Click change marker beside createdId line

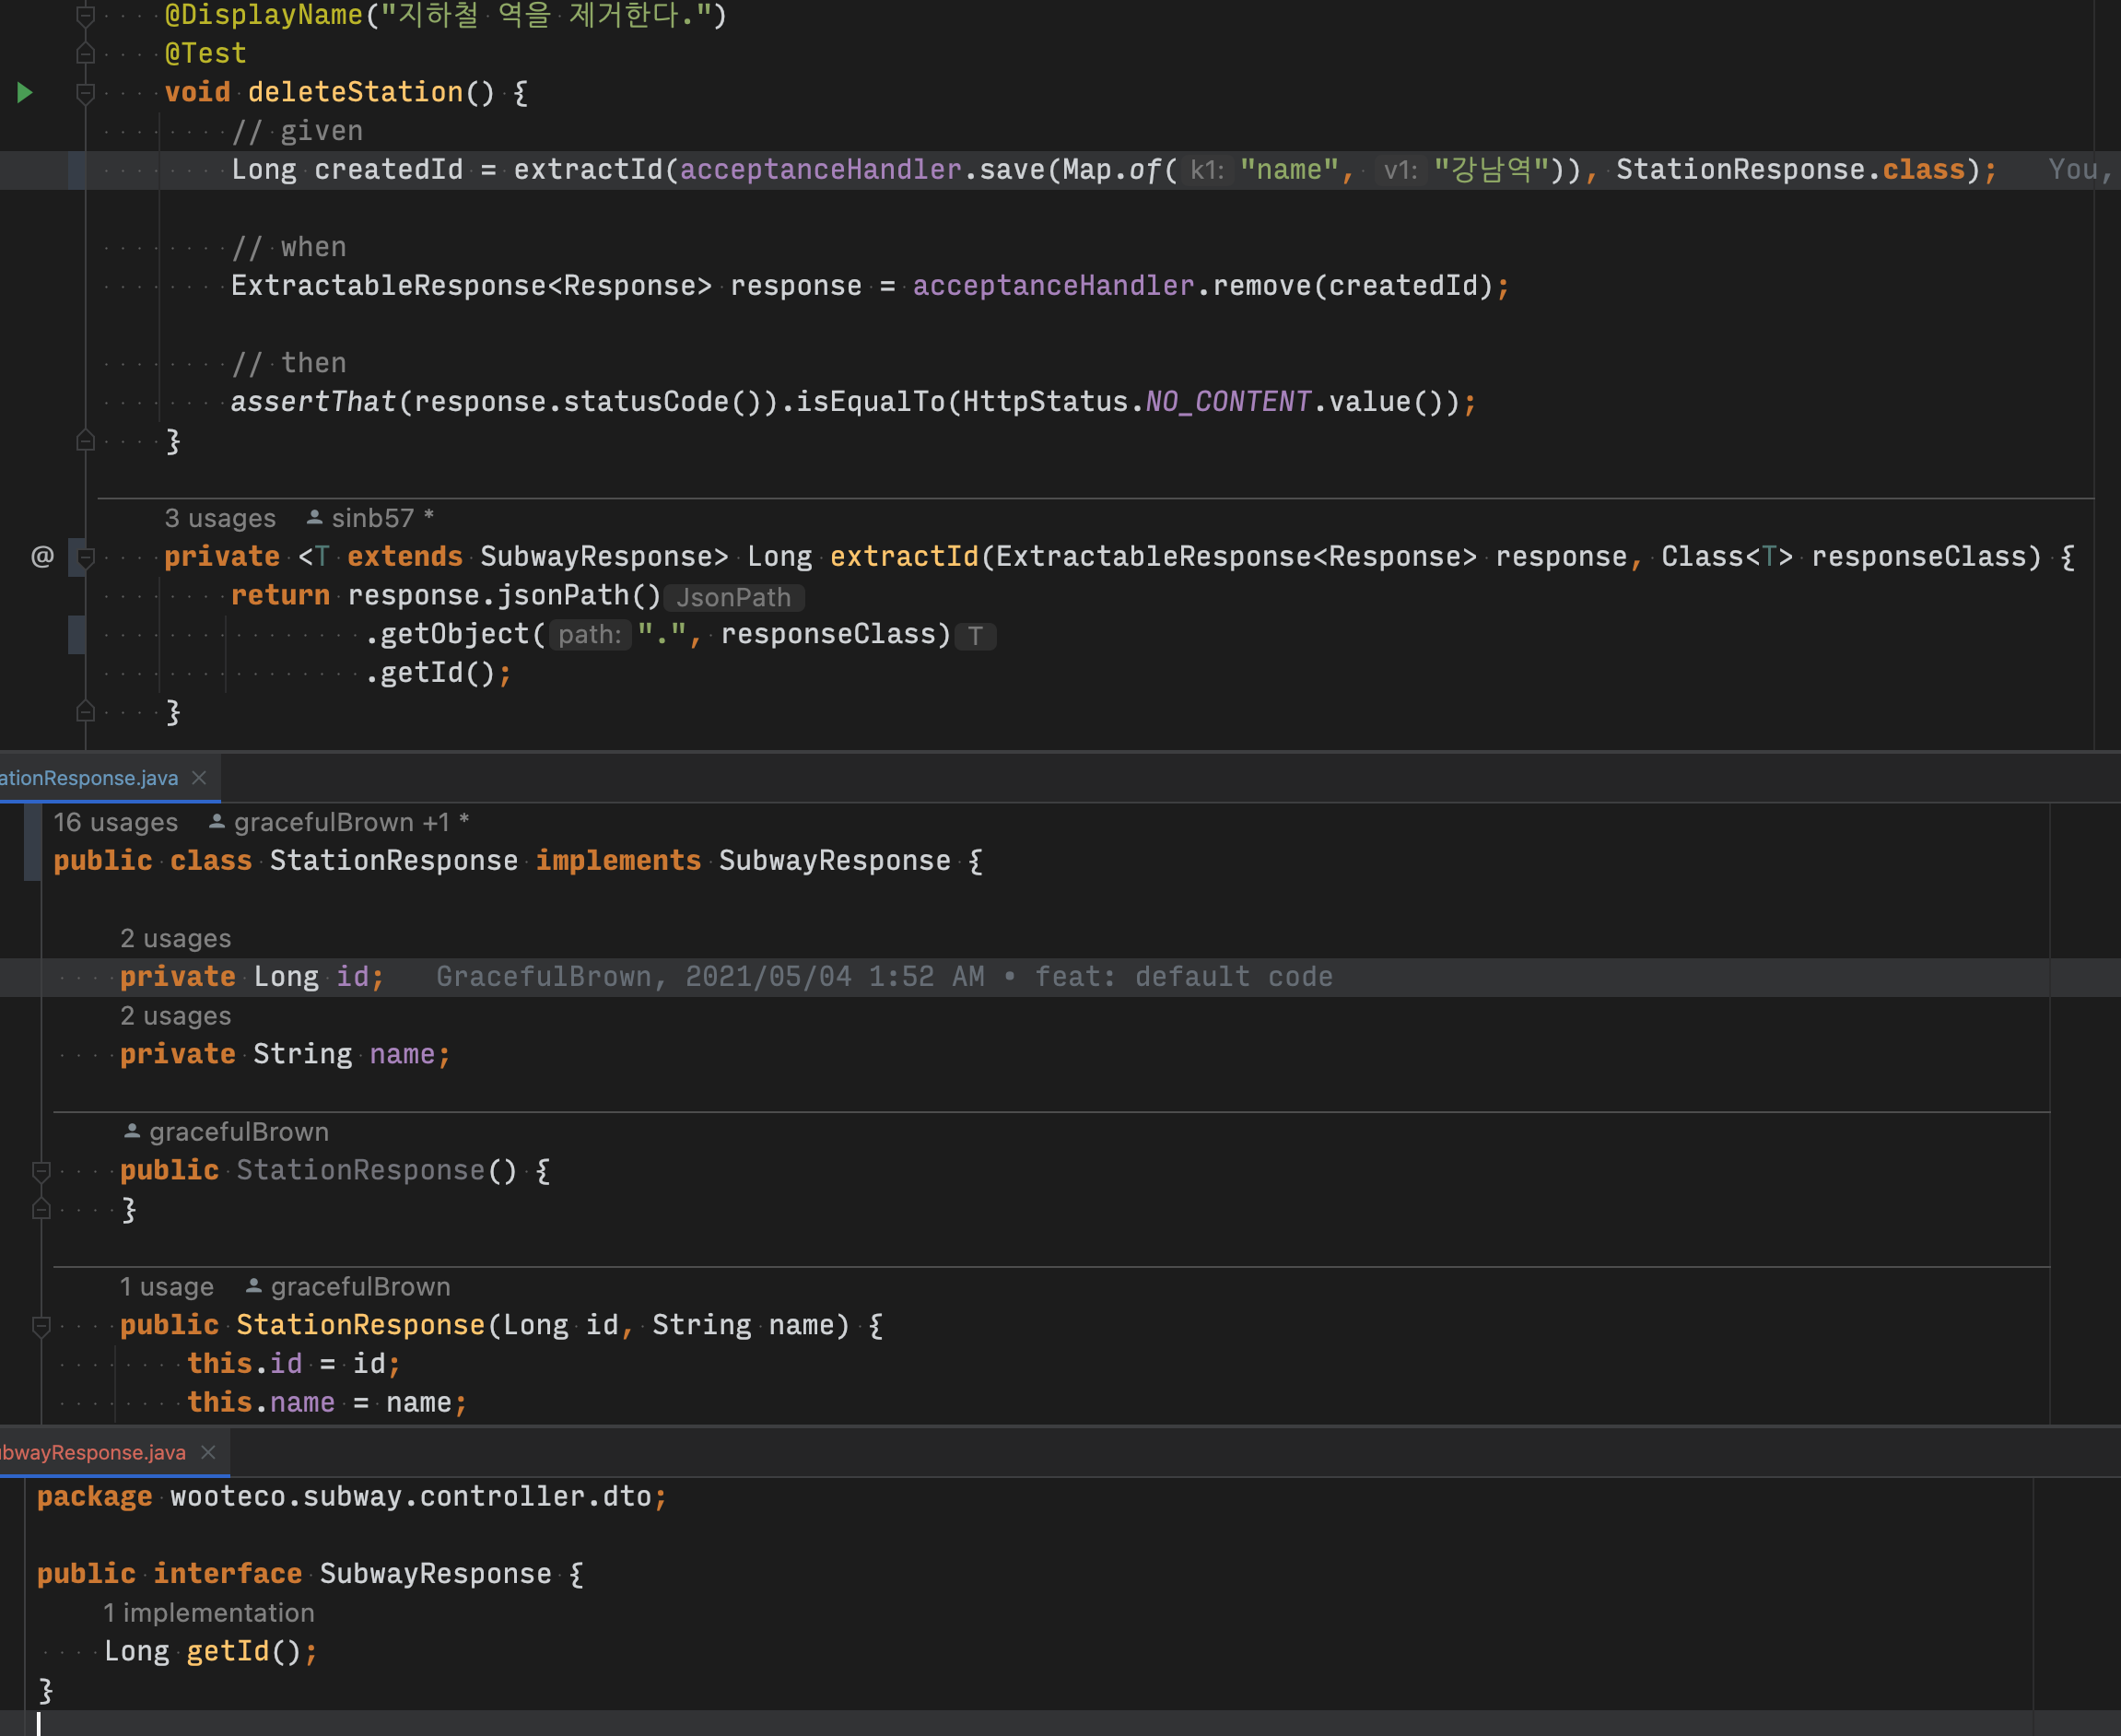tap(76, 170)
